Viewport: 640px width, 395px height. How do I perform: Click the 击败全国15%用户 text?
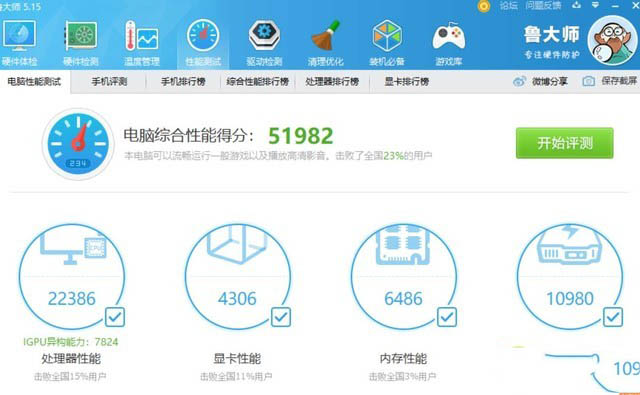pos(70,376)
